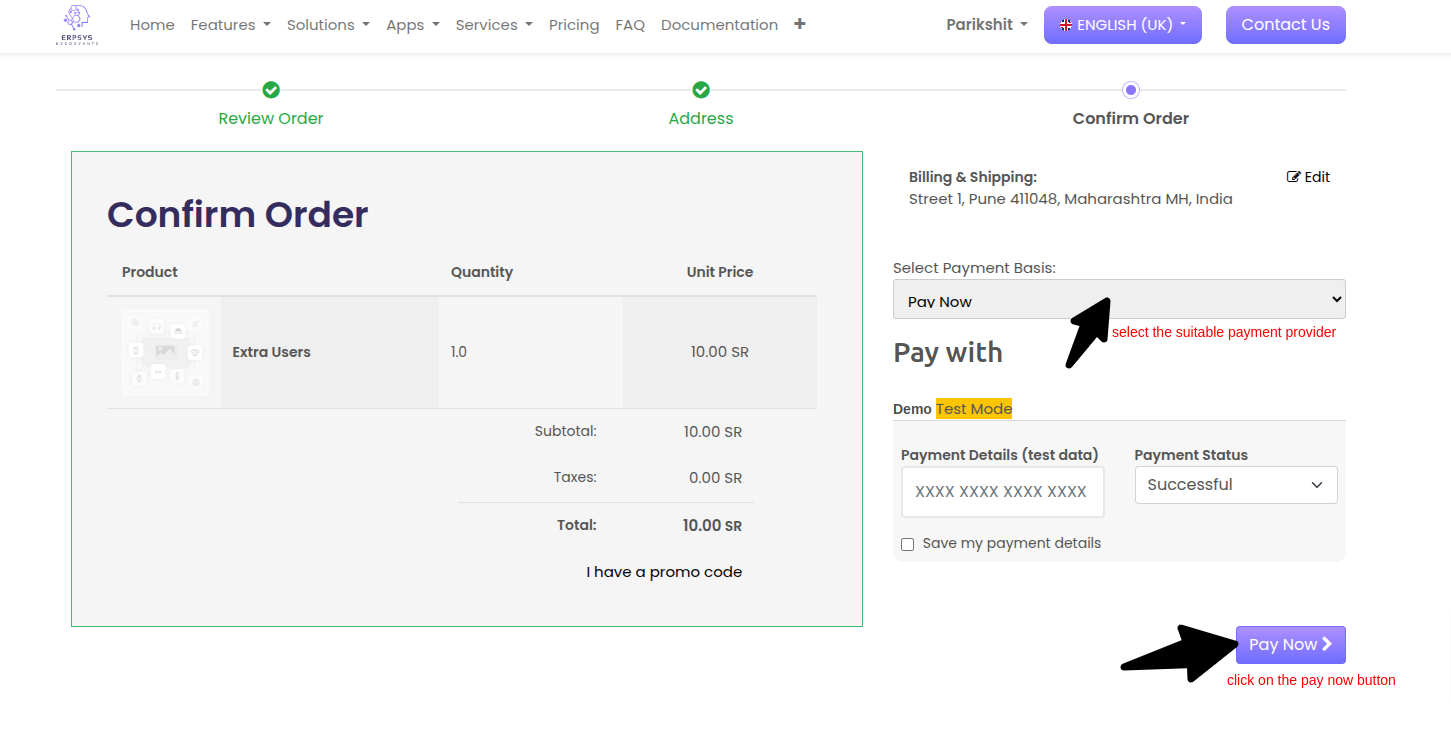The height and width of the screenshot is (729, 1451).
Task: Open the Solutions menu
Action: (x=328, y=25)
